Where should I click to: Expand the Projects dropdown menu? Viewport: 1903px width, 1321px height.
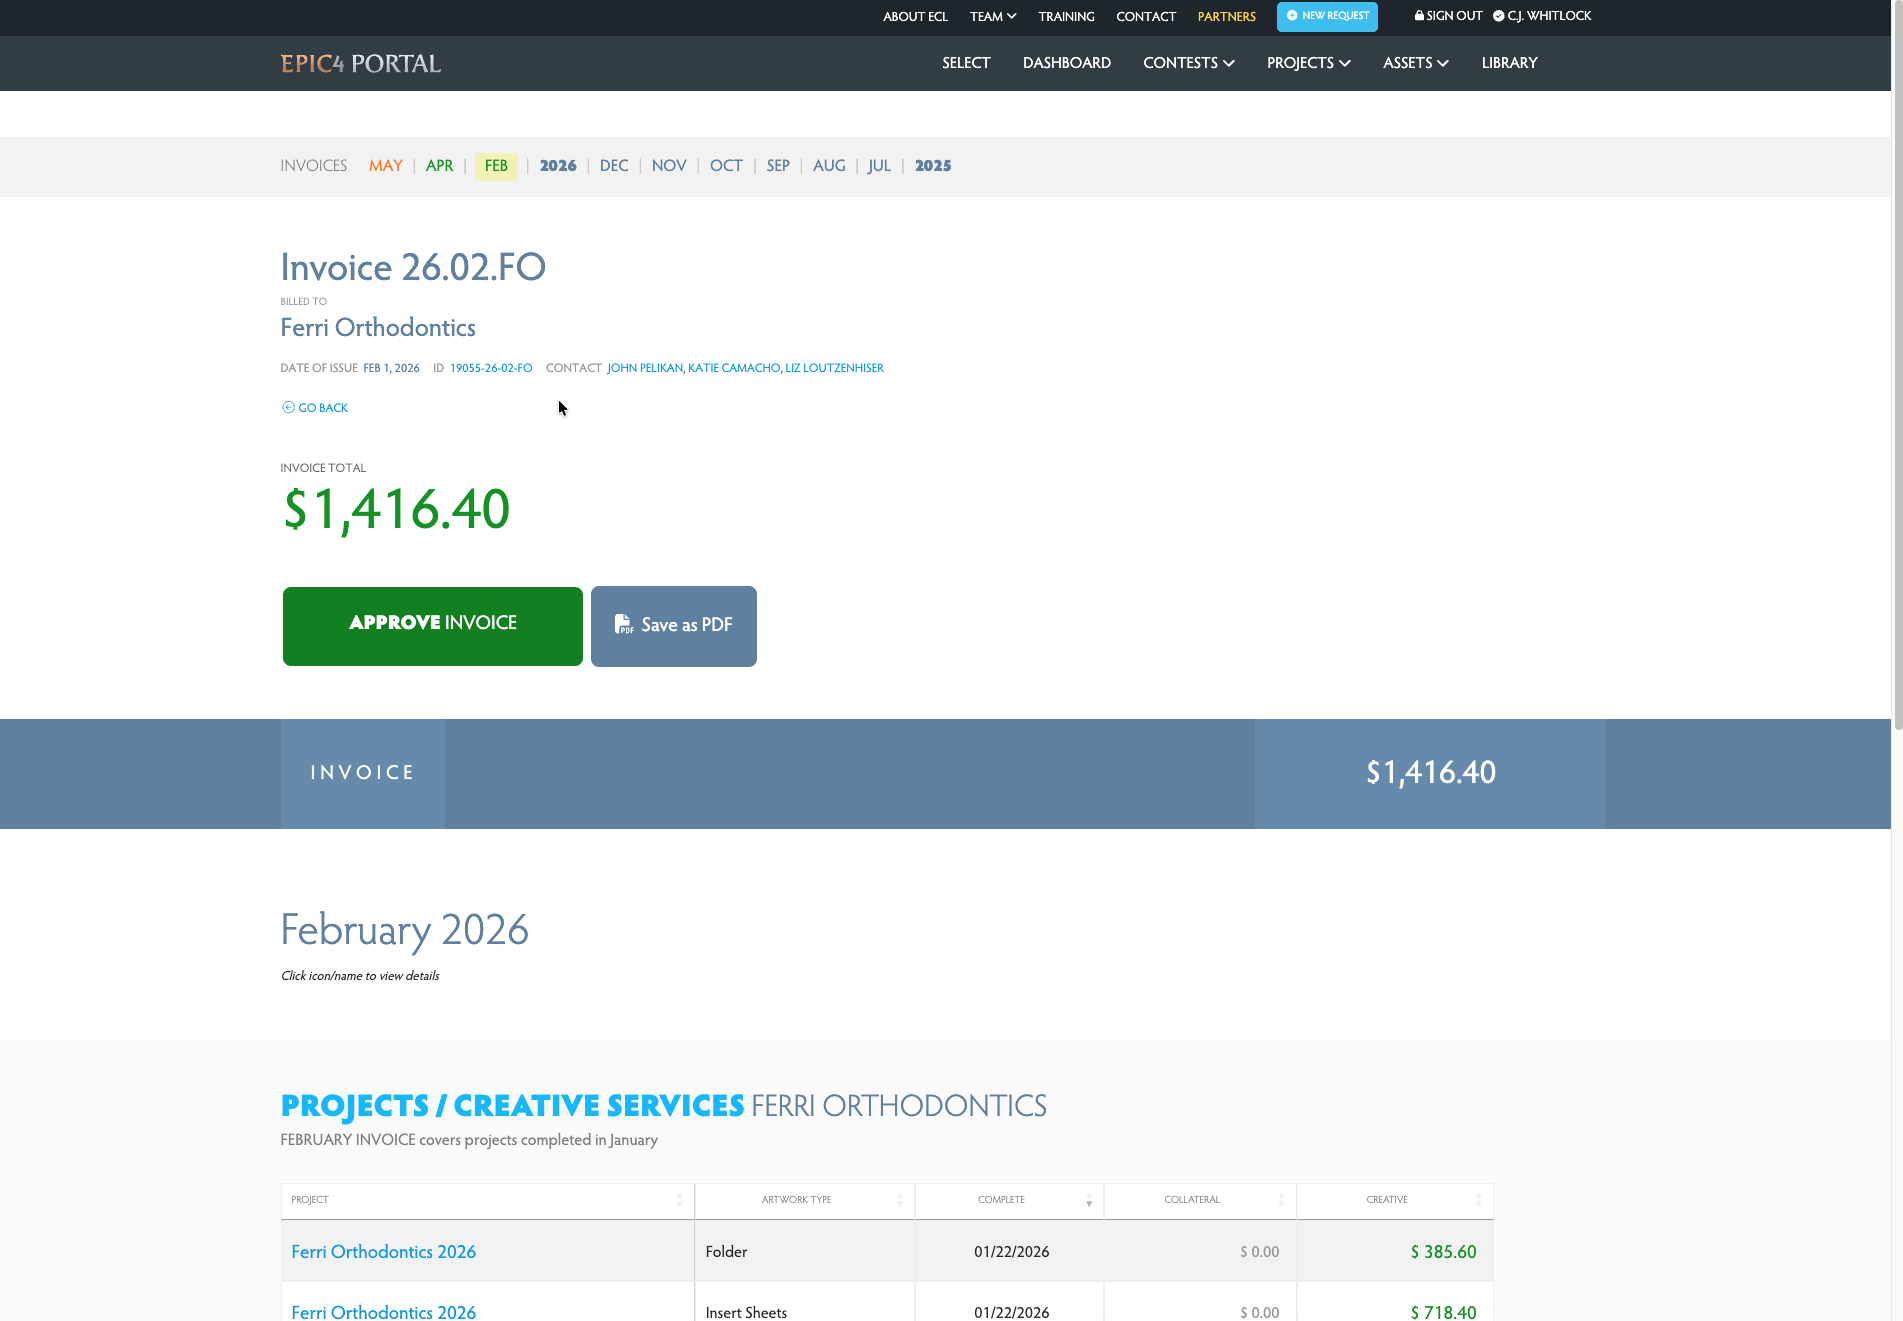point(1309,63)
